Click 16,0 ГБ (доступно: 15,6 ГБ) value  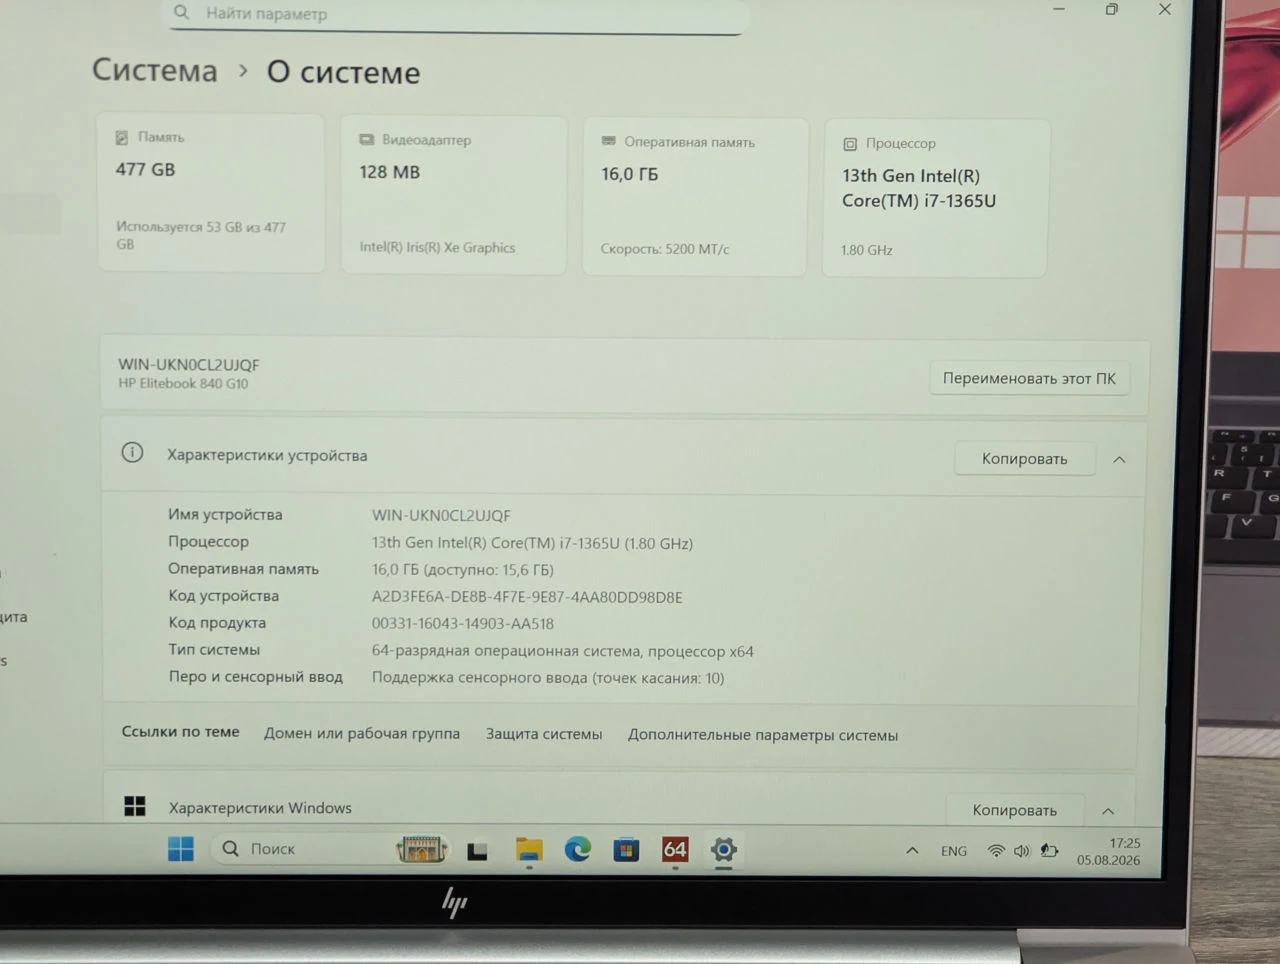point(463,570)
